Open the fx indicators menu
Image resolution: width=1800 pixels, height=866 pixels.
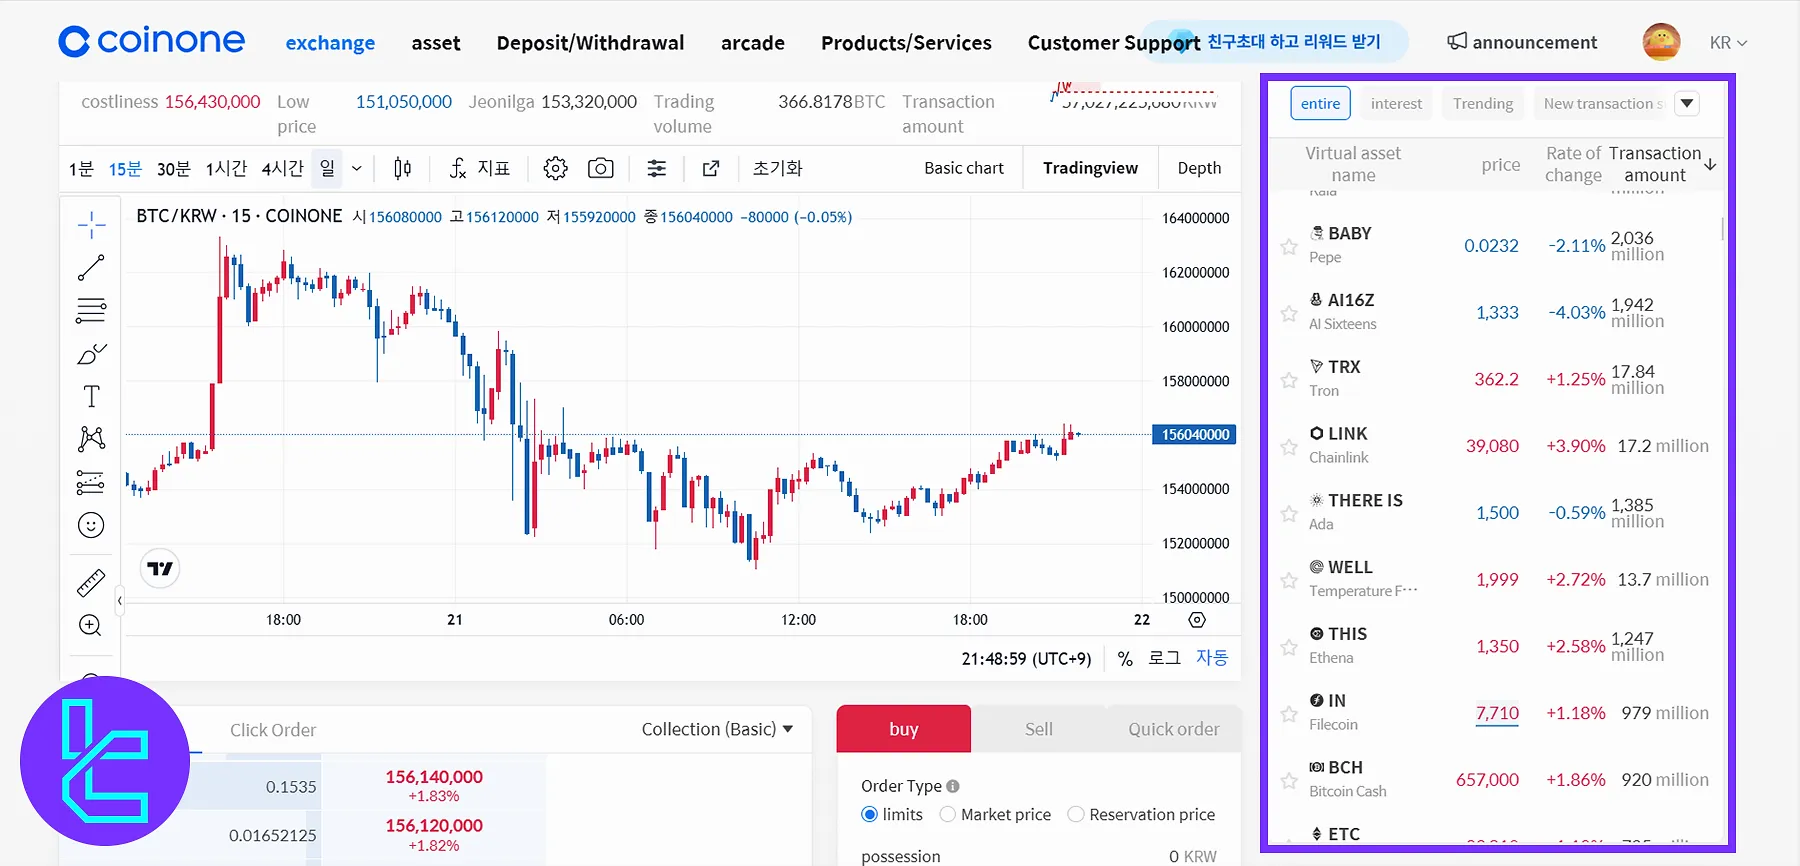coord(479,168)
